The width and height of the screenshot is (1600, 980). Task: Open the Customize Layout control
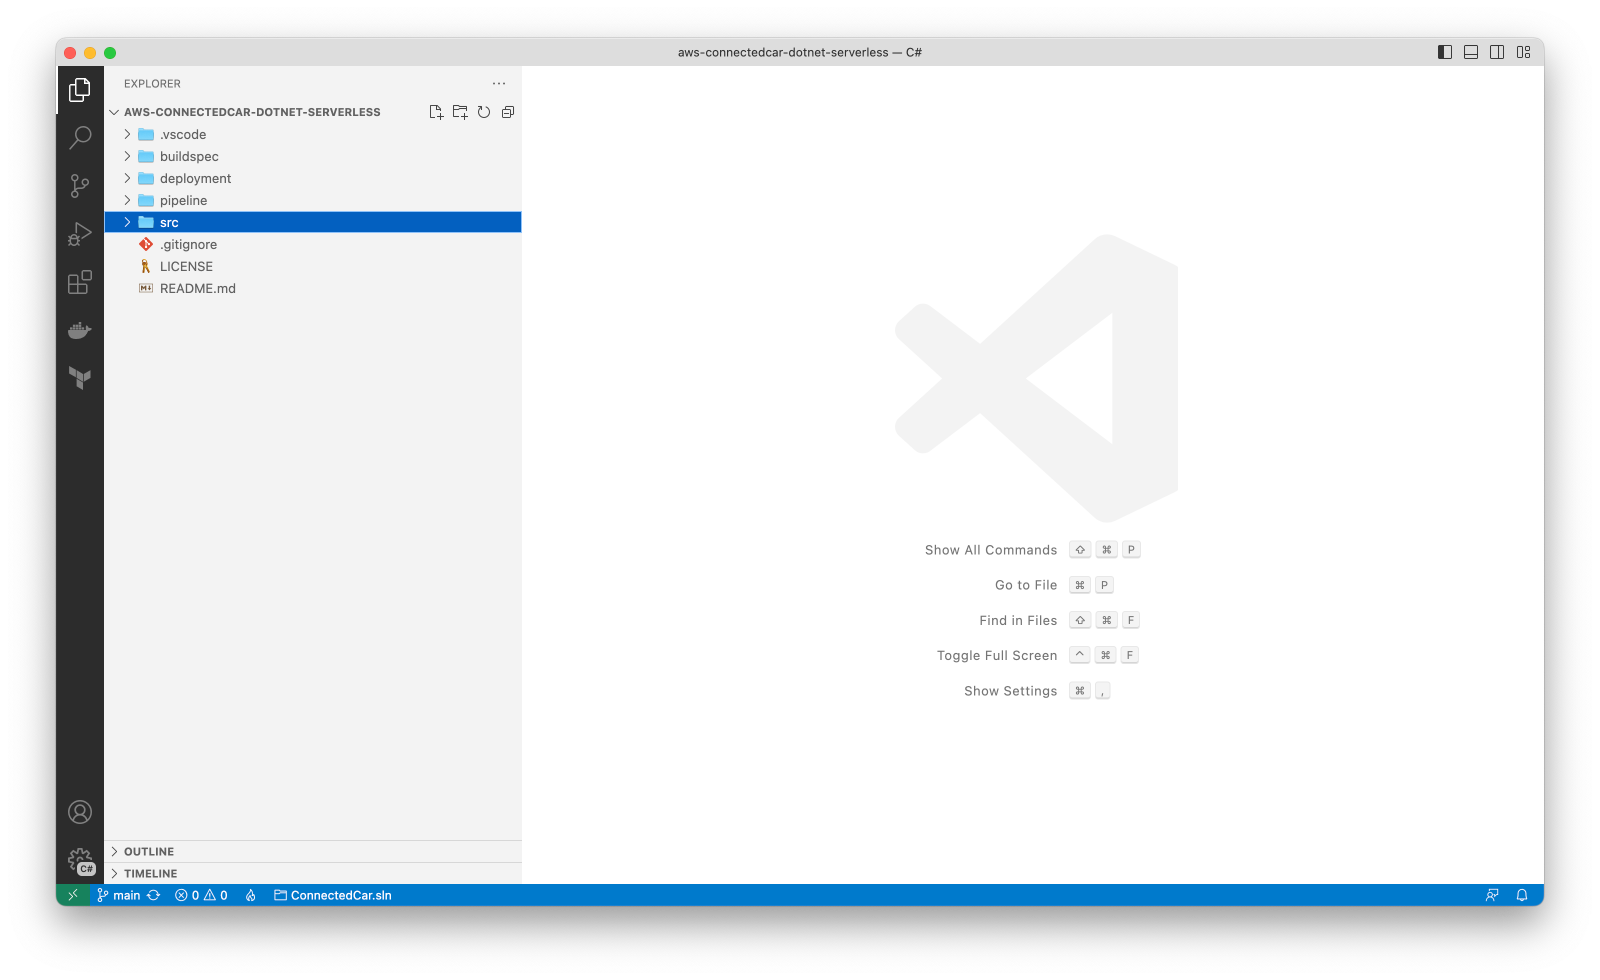click(1523, 52)
